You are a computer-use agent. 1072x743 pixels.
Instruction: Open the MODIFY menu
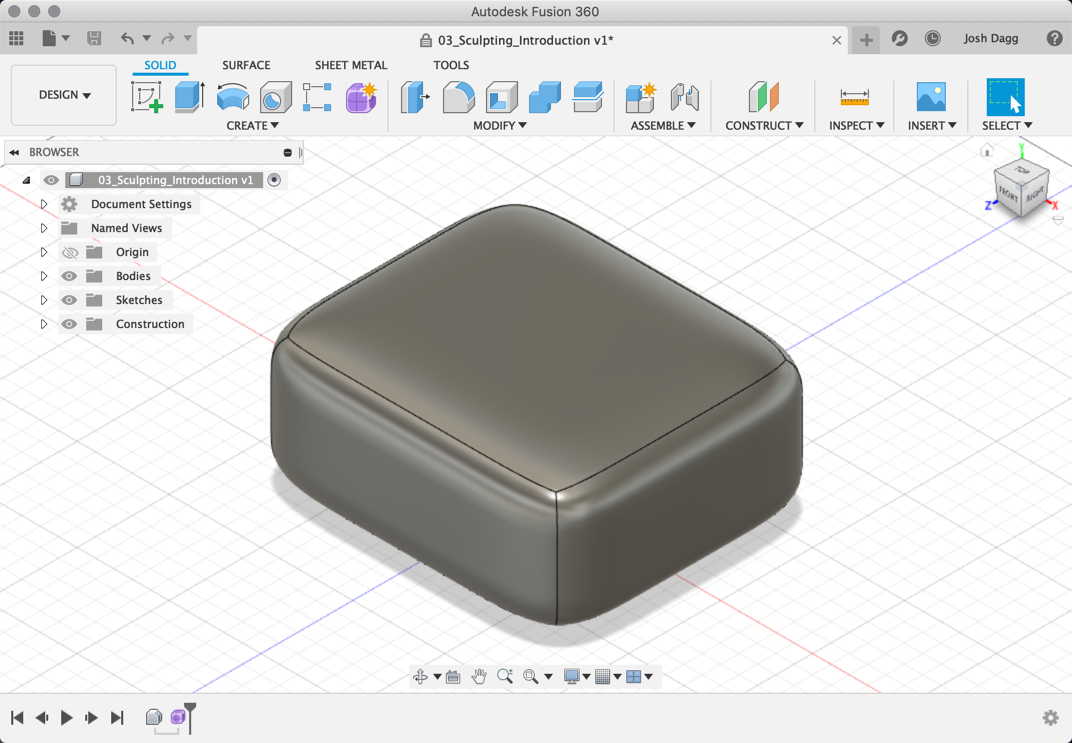pyautogui.click(x=500, y=125)
